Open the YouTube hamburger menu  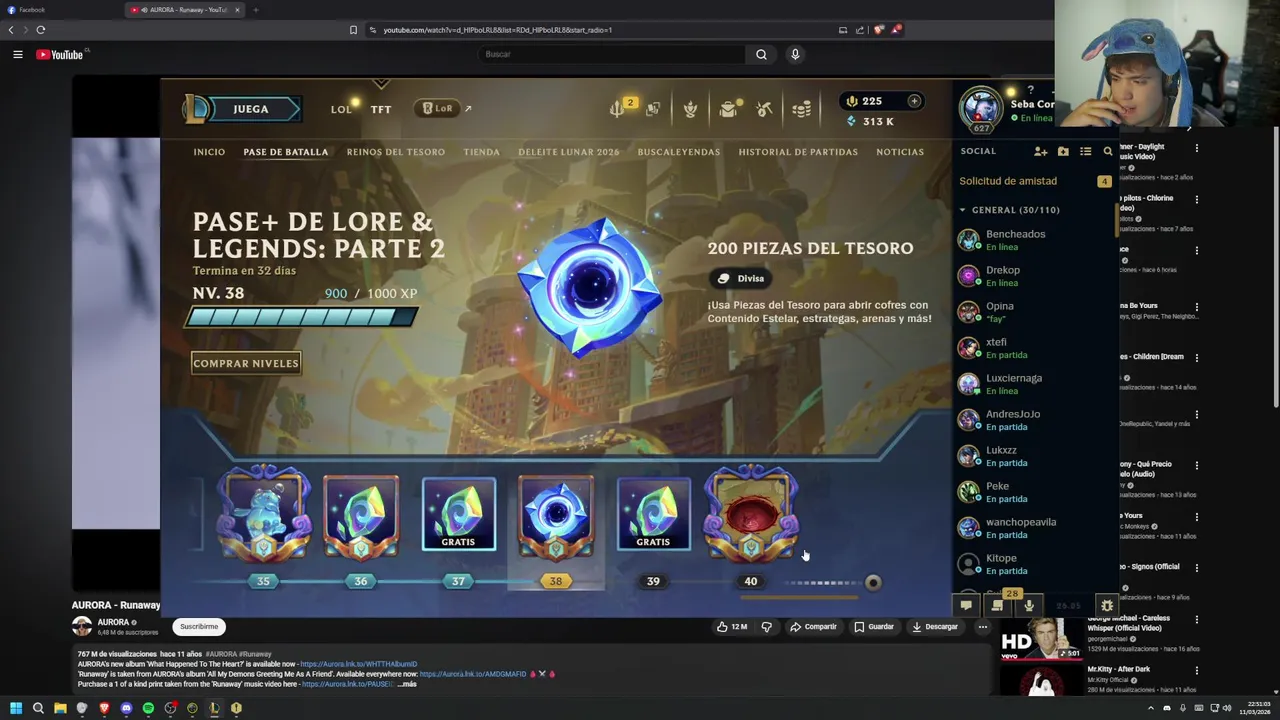[x=18, y=54]
